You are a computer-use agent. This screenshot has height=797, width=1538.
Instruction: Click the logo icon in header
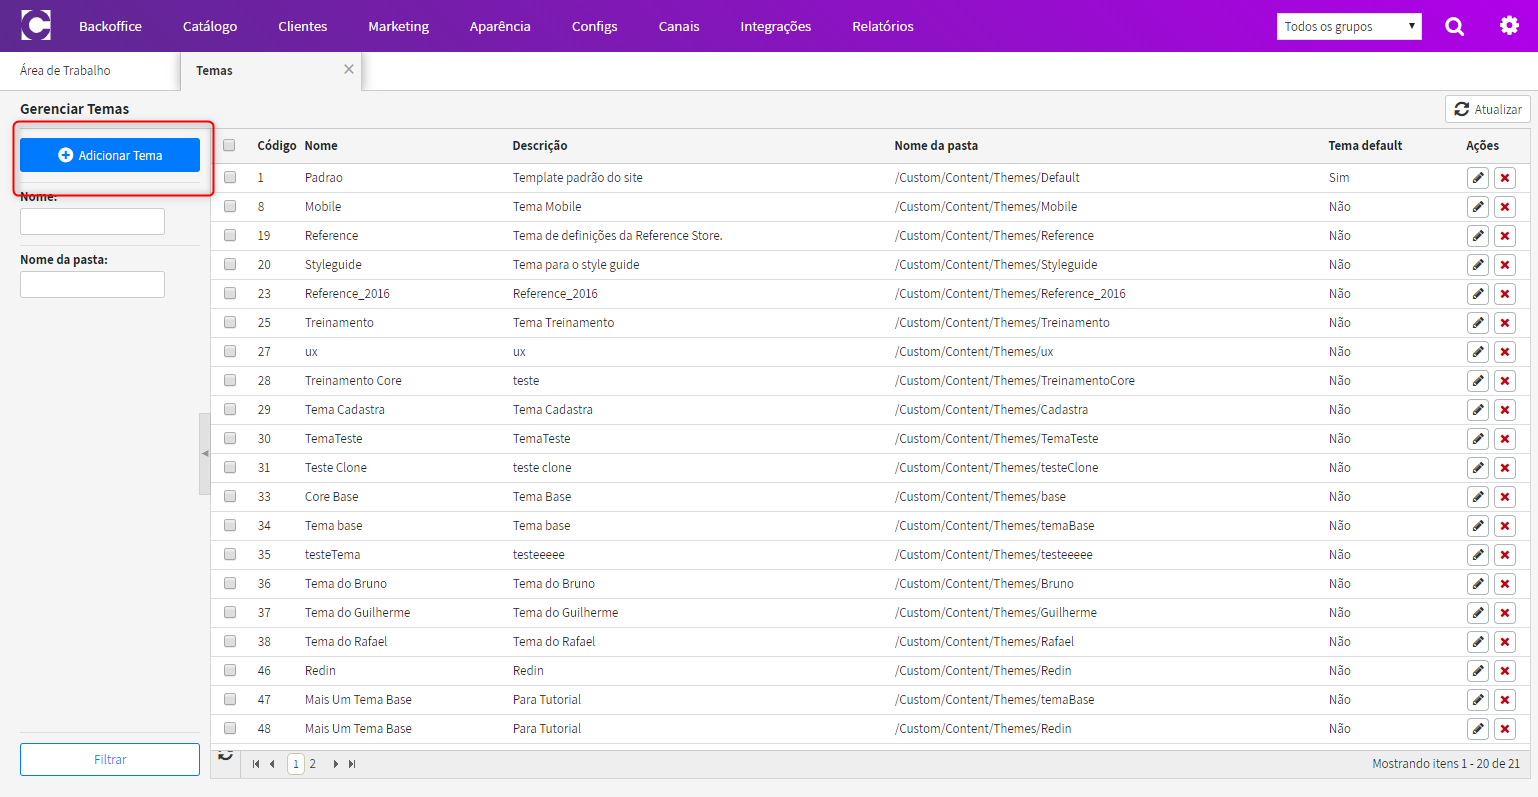tap(36, 26)
